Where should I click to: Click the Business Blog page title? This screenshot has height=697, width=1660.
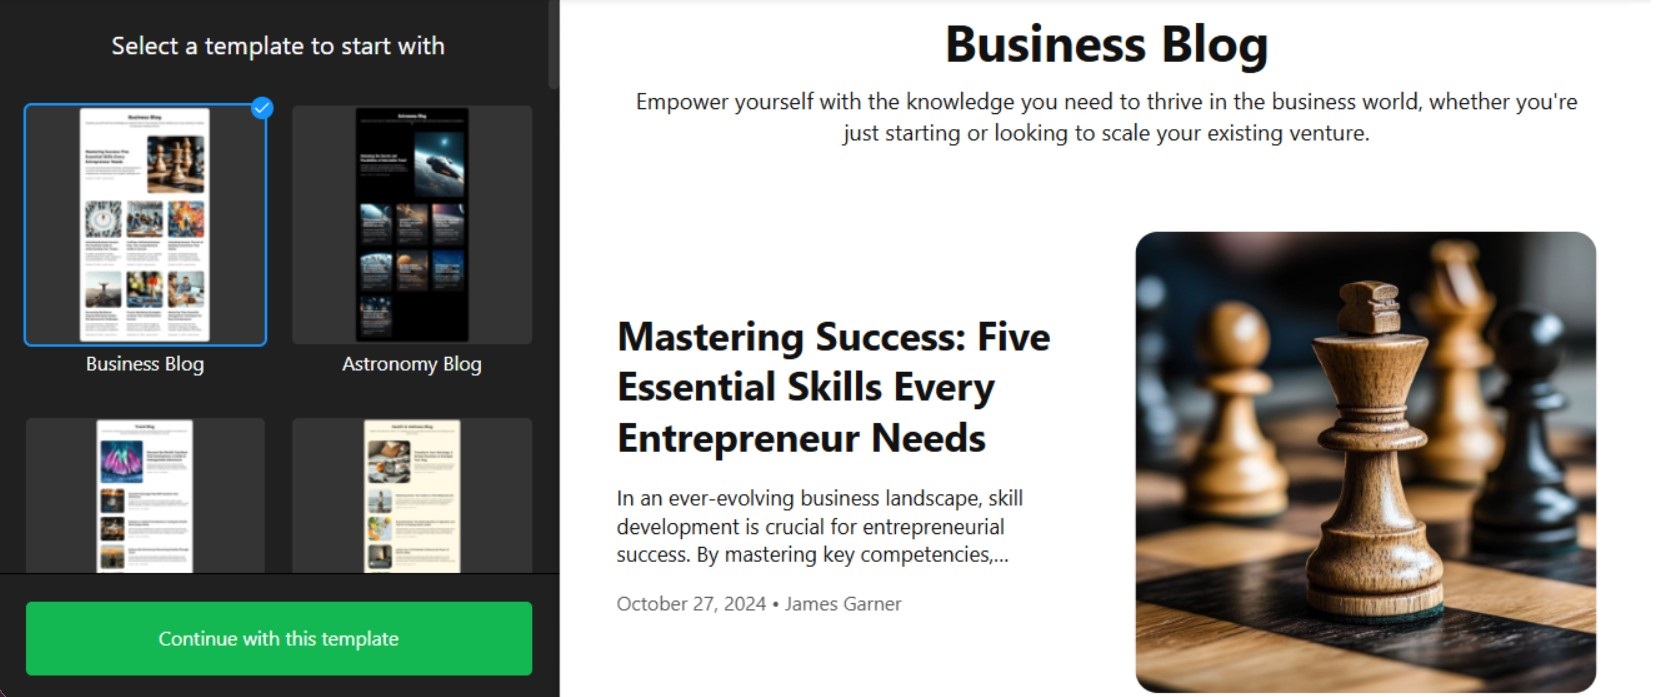click(x=1106, y=44)
